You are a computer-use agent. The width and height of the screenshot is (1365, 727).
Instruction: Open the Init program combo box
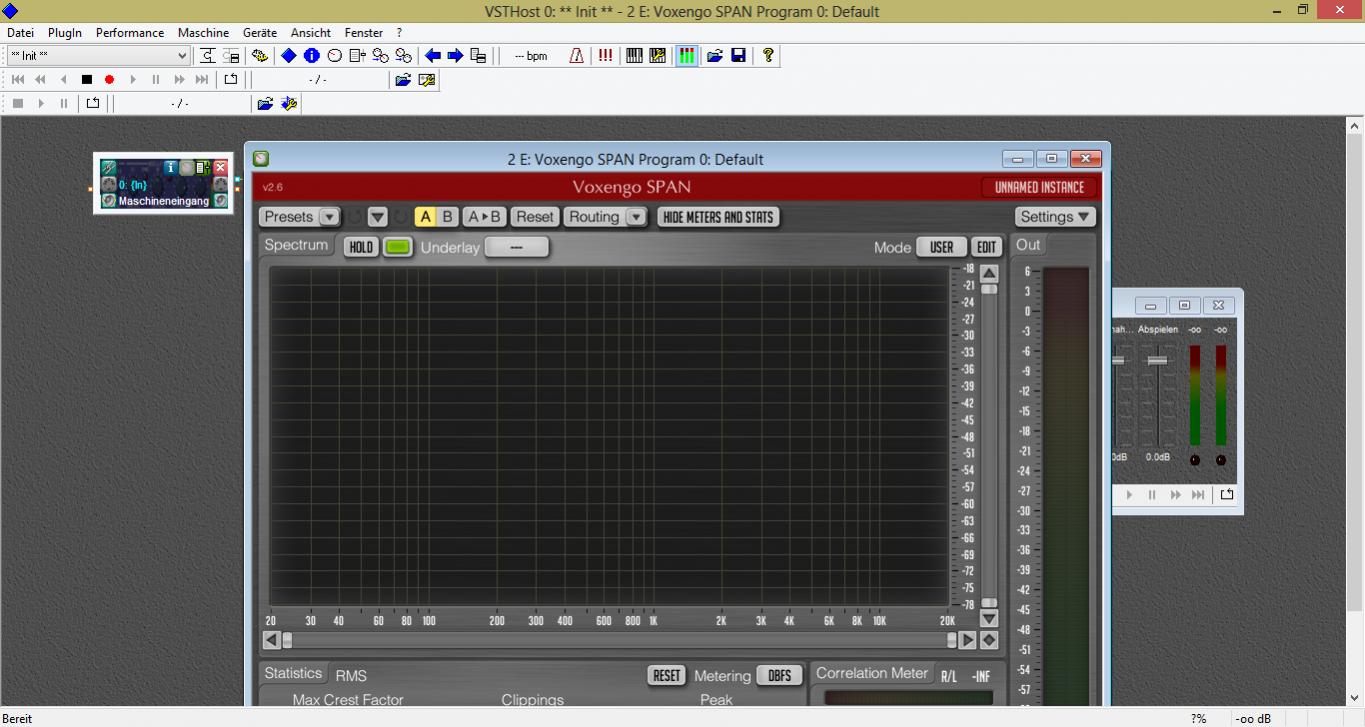(98, 56)
